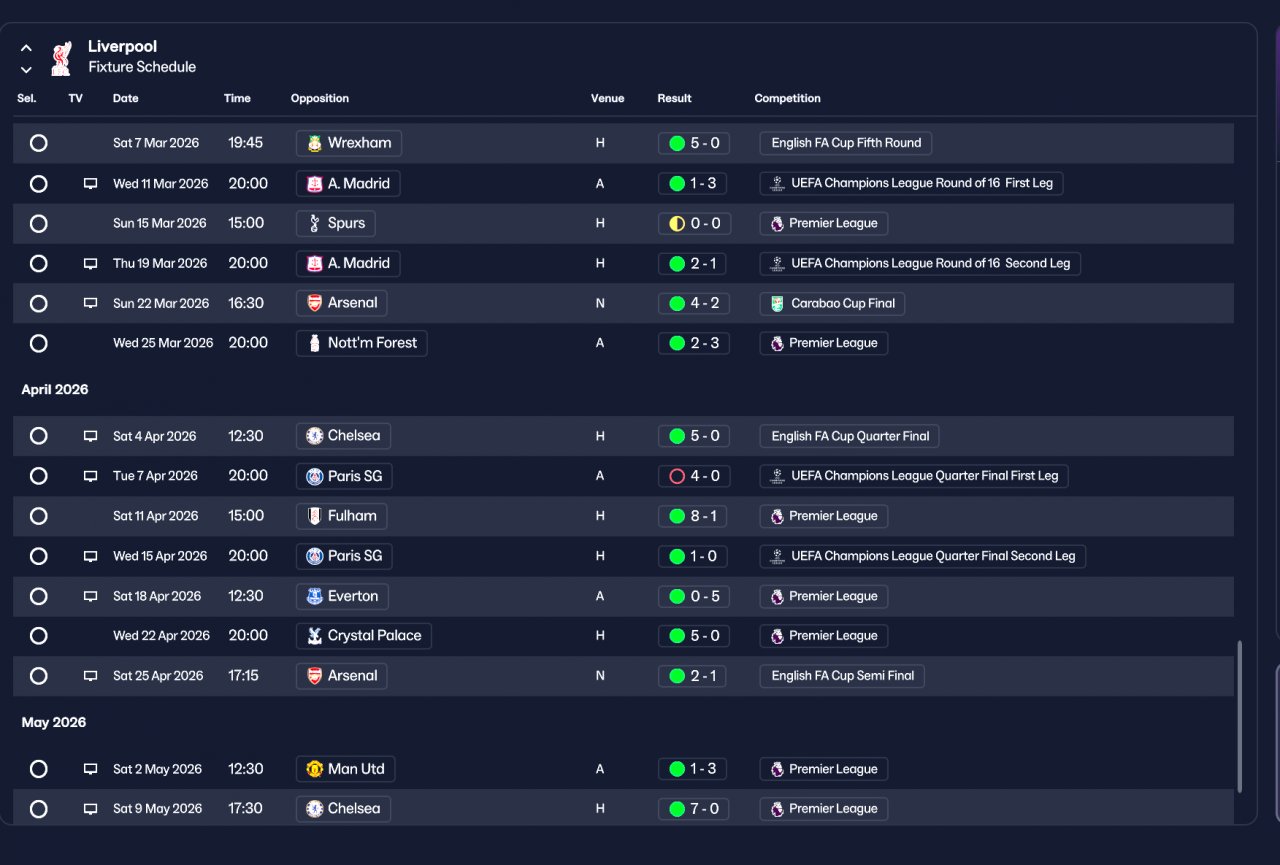Open the 8 - 1 result against Fulham

point(694,516)
